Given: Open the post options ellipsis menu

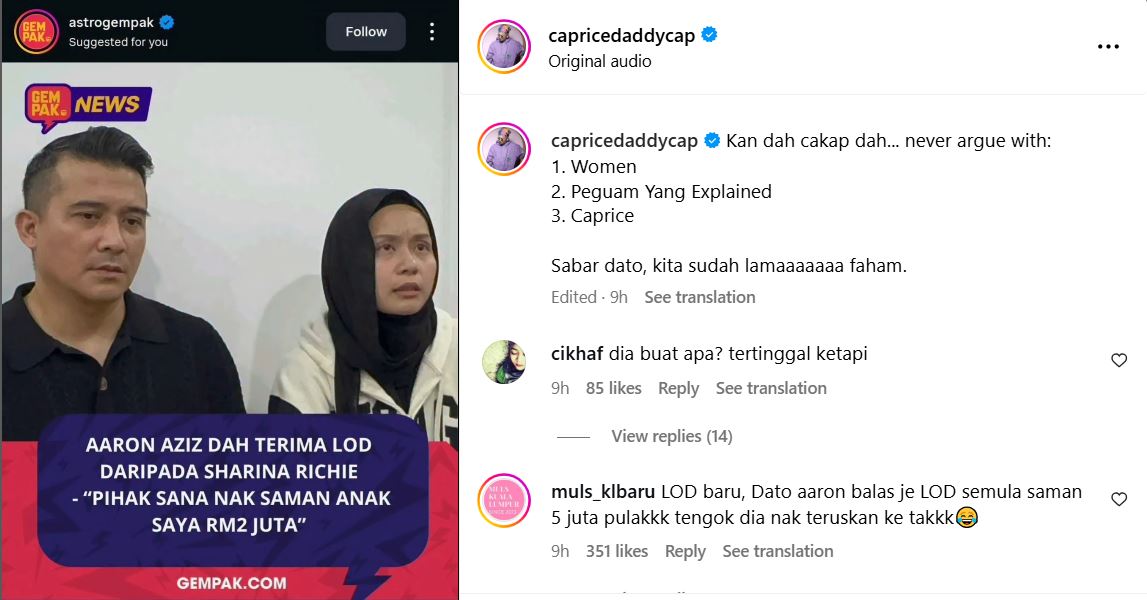Looking at the screenshot, I should (1107, 47).
